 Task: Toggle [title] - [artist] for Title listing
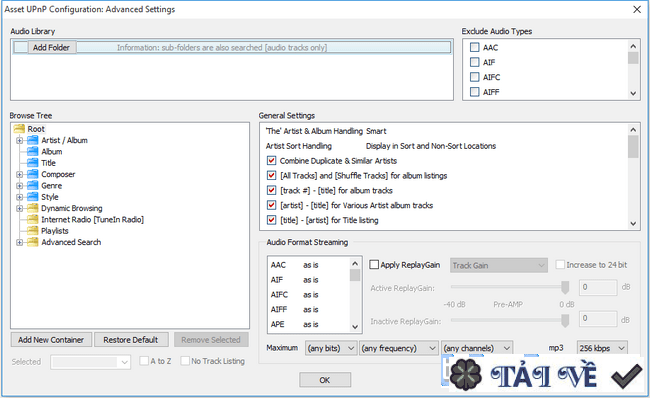click(272, 220)
